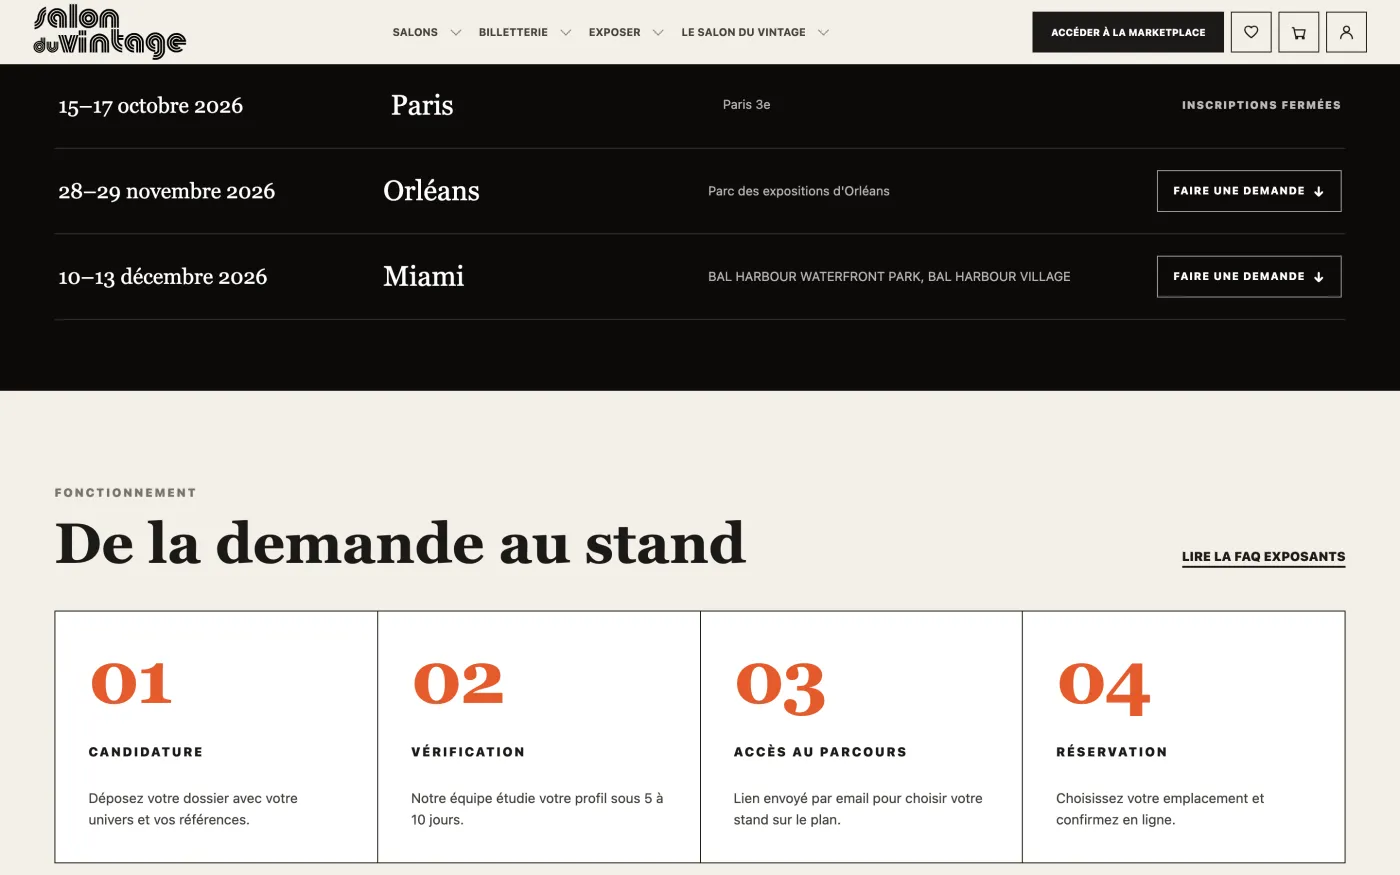Click Accéder à la Marketplace button
Screen dimensions: 1400x875
[x=1128, y=32]
